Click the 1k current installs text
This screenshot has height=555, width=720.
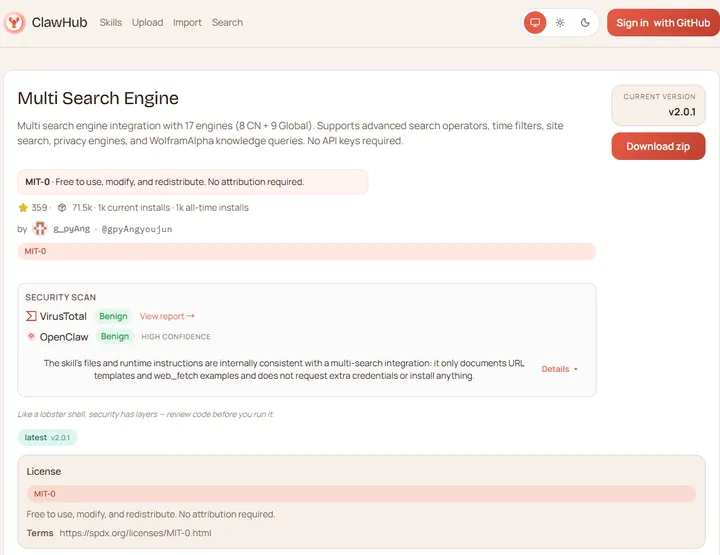coord(134,207)
